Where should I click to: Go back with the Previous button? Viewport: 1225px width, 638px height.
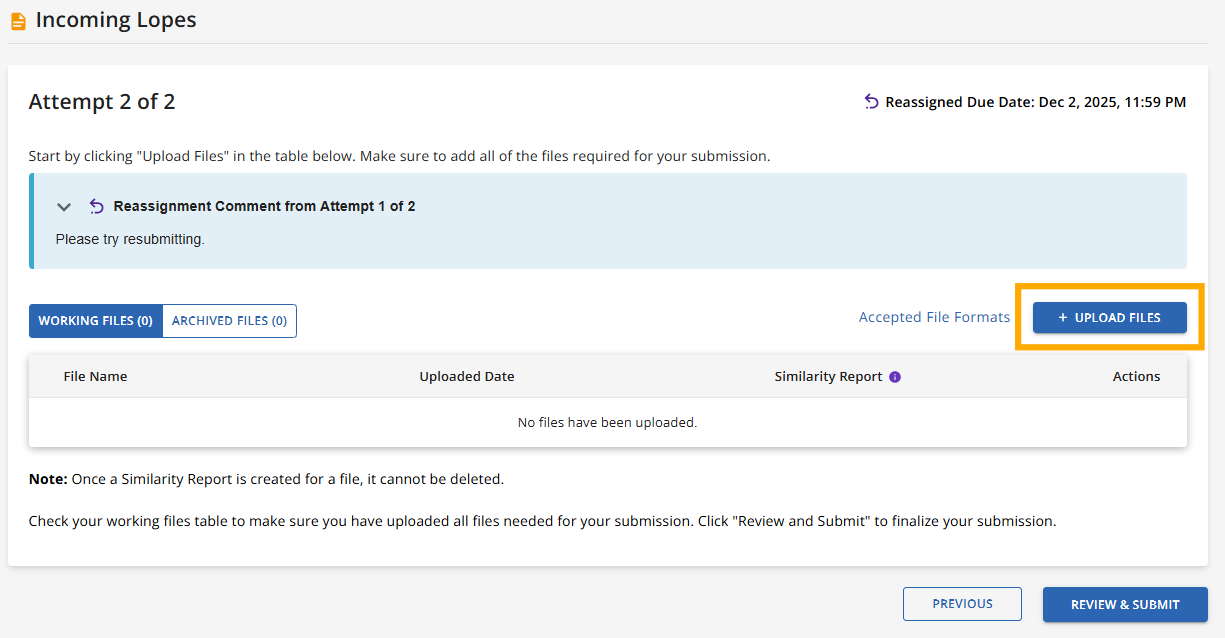coord(962,604)
